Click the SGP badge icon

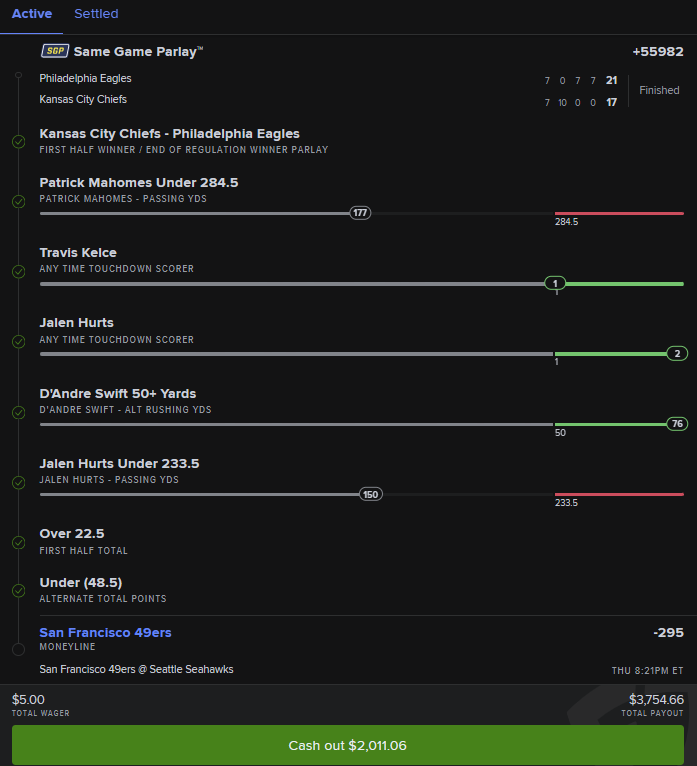(x=55, y=51)
